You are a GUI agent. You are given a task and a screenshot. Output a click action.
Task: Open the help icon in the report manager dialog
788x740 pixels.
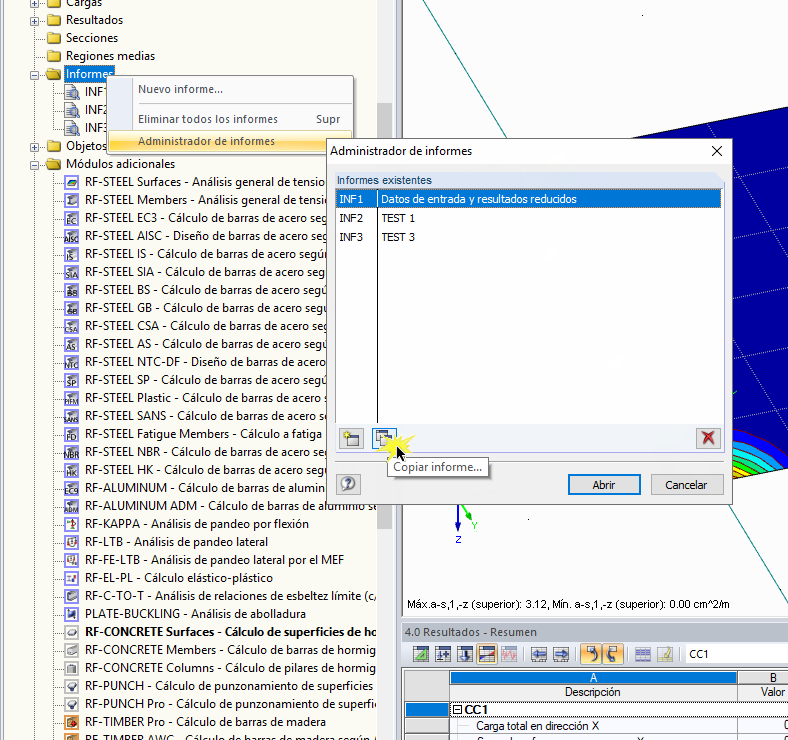[348, 484]
